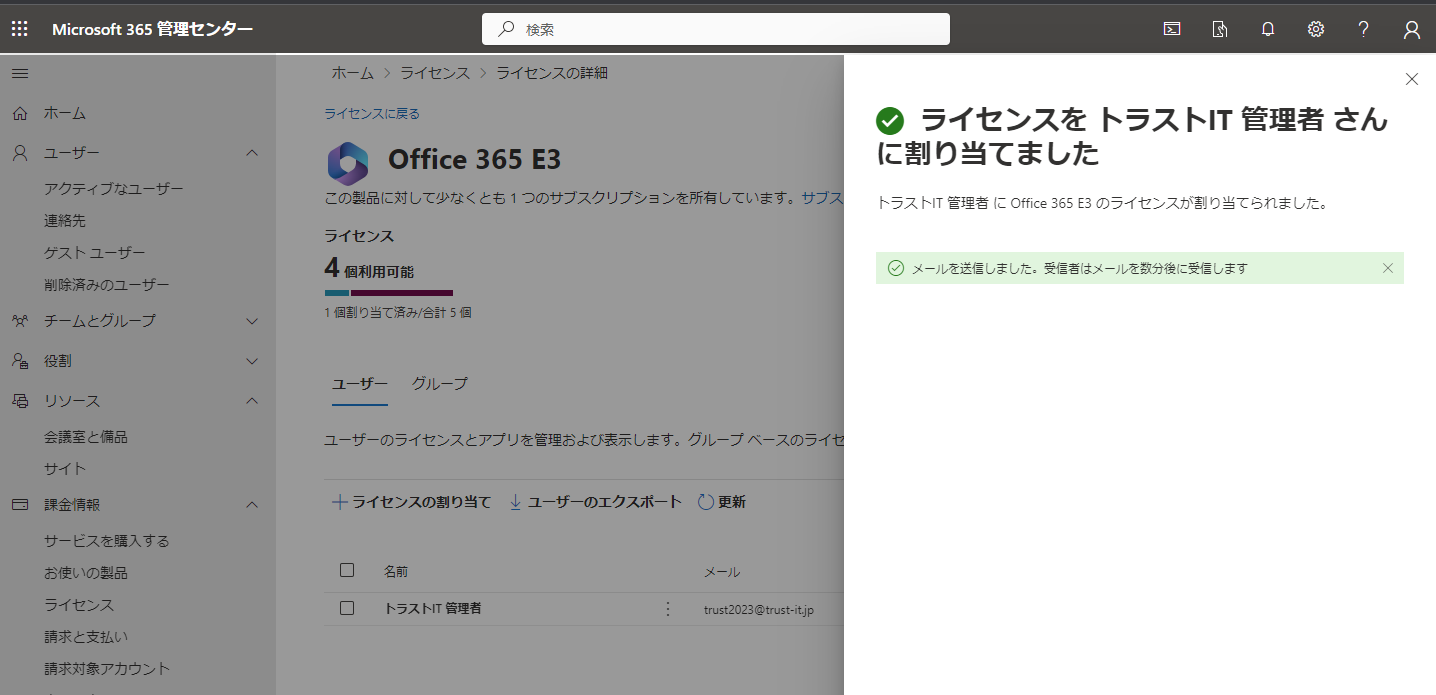Expand the チームとグループ section
Image resolution: width=1436 pixels, height=695 pixels.
(x=252, y=321)
